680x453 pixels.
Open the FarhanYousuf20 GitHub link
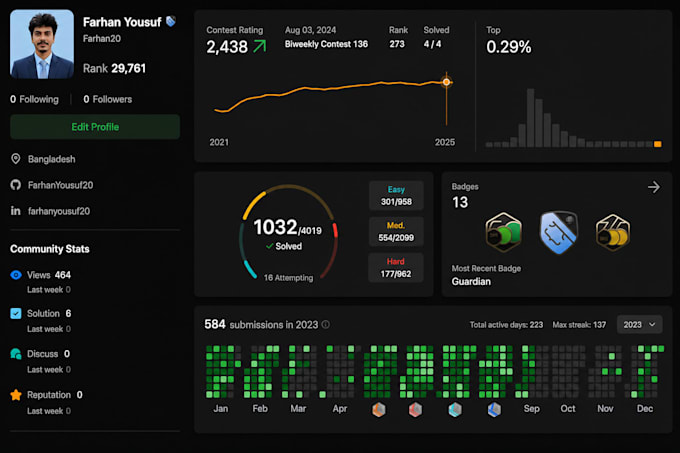tap(60, 185)
